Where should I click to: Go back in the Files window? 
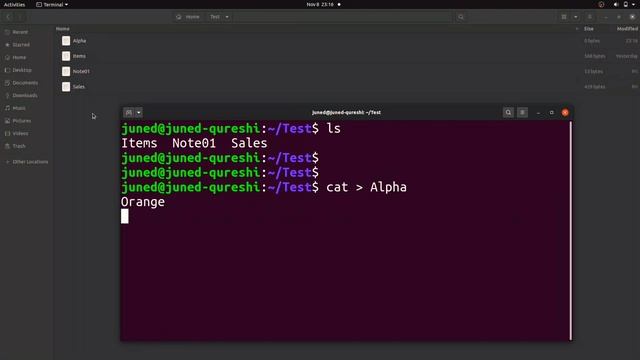pyautogui.click(x=8, y=17)
